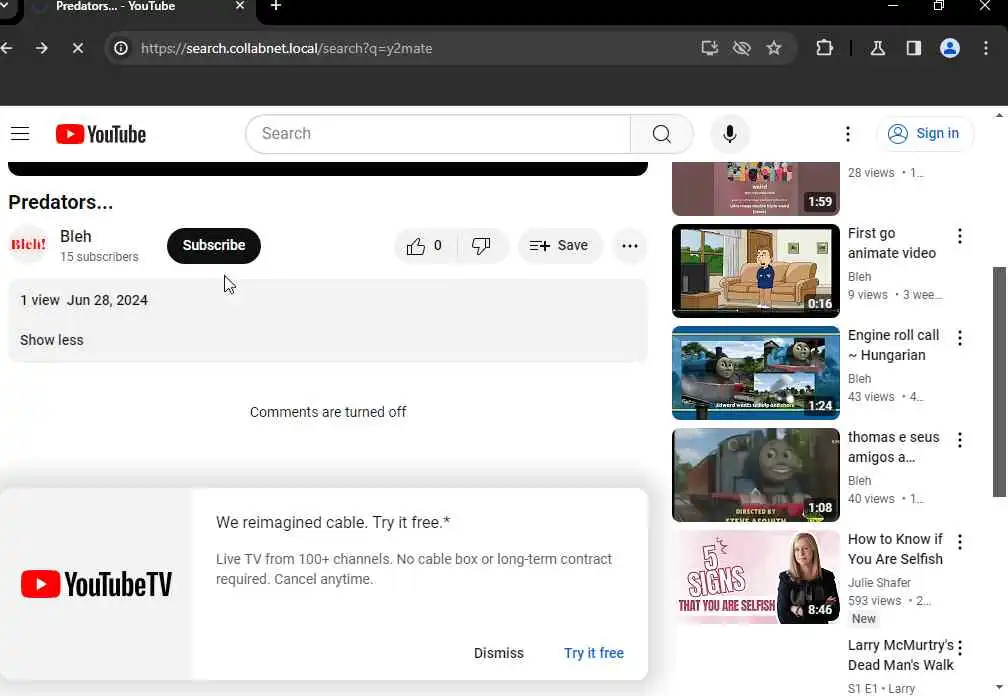Image resolution: width=1008 pixels, height=696 pixels.
Task: Open the YouTube hamburger guide menu
Action: (20, 134)
